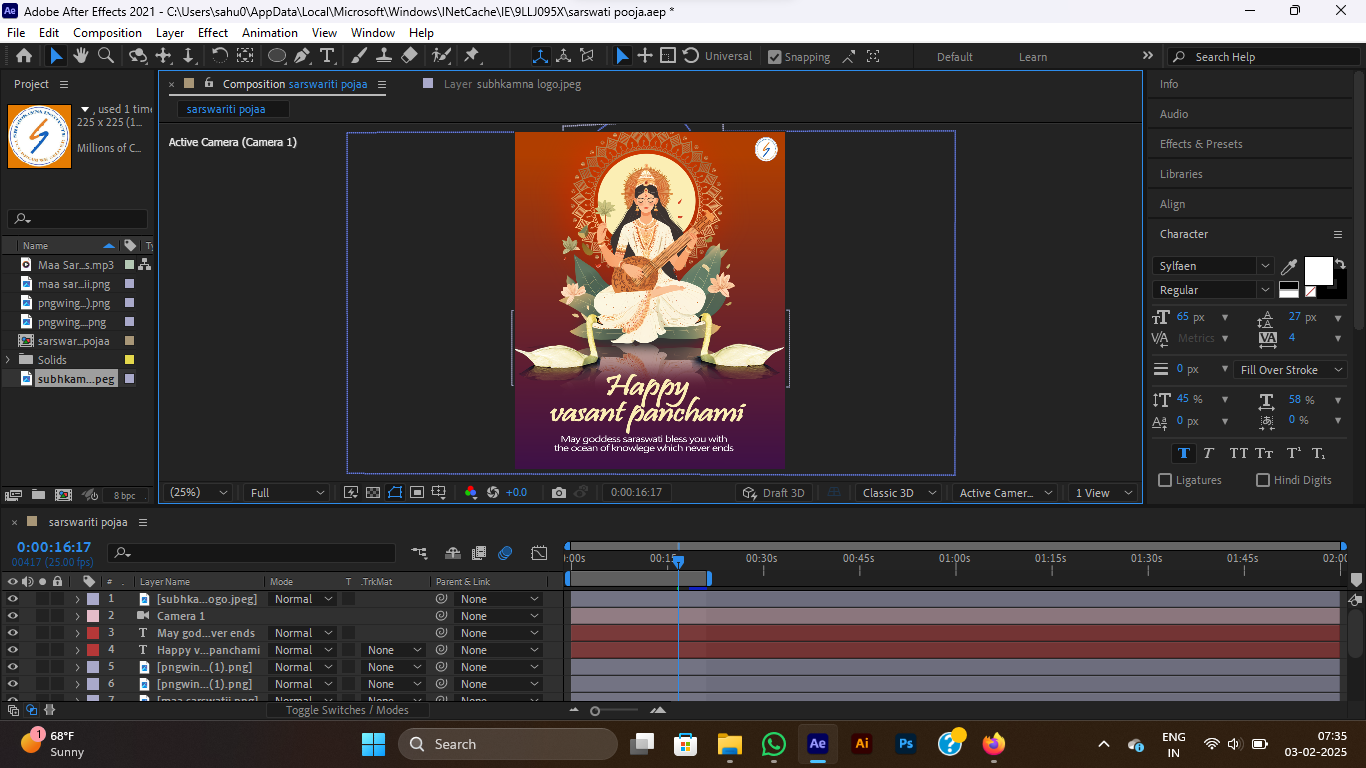Open the Effects & Presets panel

pos(1201,144)
